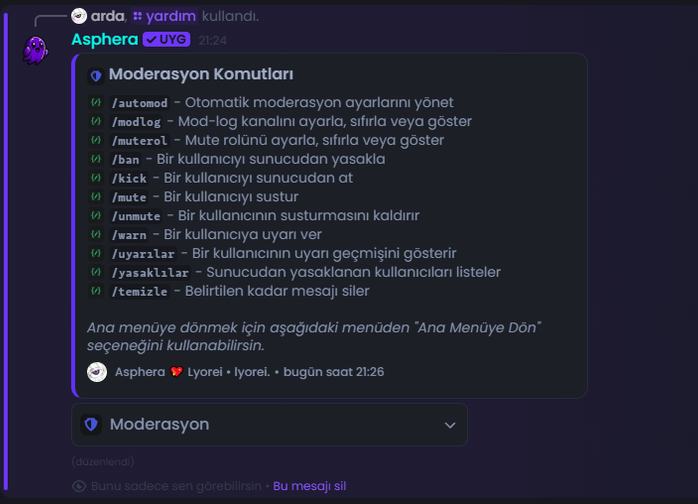This screenshot has width=698, height=504.
Task: Click the 21:24 message timestamp
Action: click(212, 41)
